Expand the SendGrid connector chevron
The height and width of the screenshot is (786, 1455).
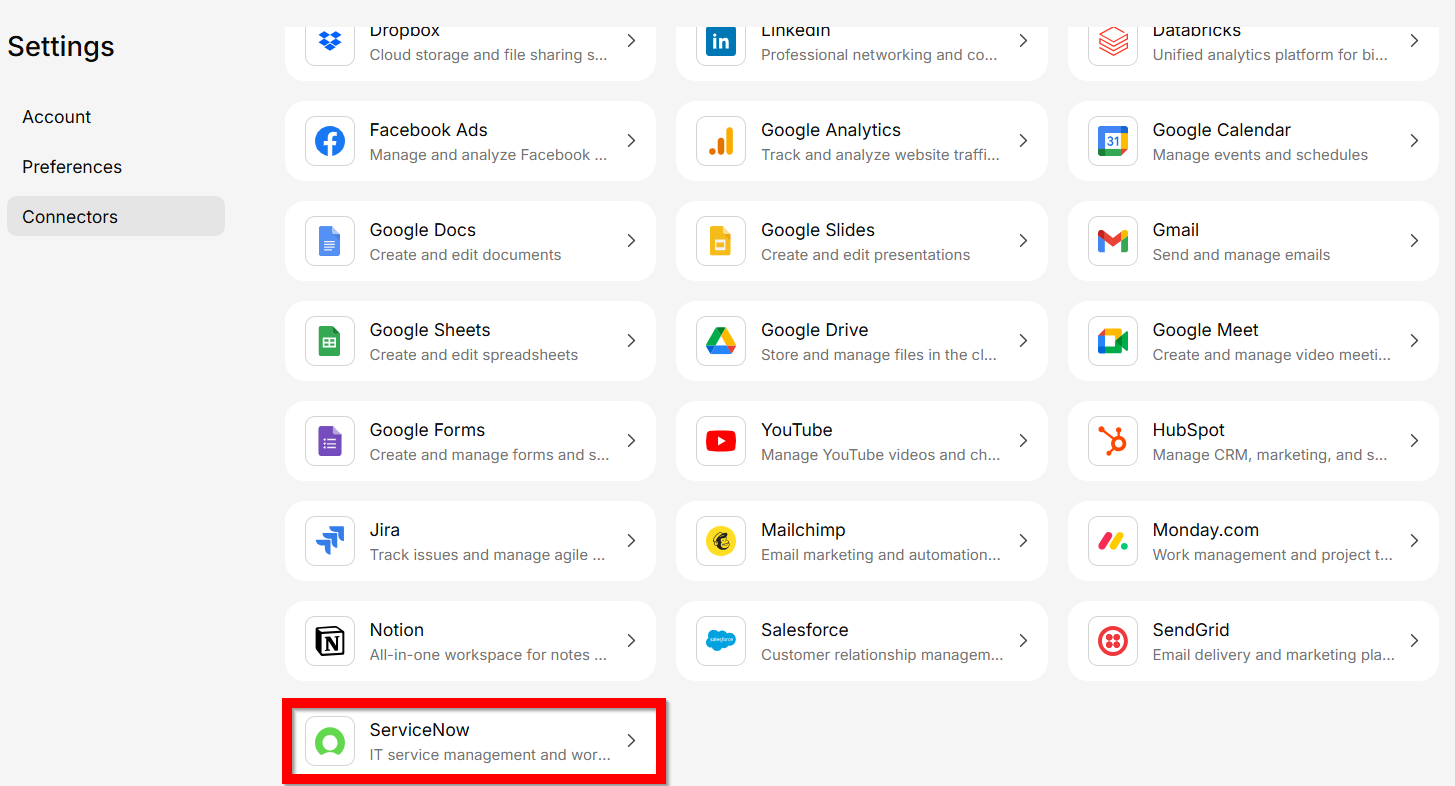point(1414,641)
